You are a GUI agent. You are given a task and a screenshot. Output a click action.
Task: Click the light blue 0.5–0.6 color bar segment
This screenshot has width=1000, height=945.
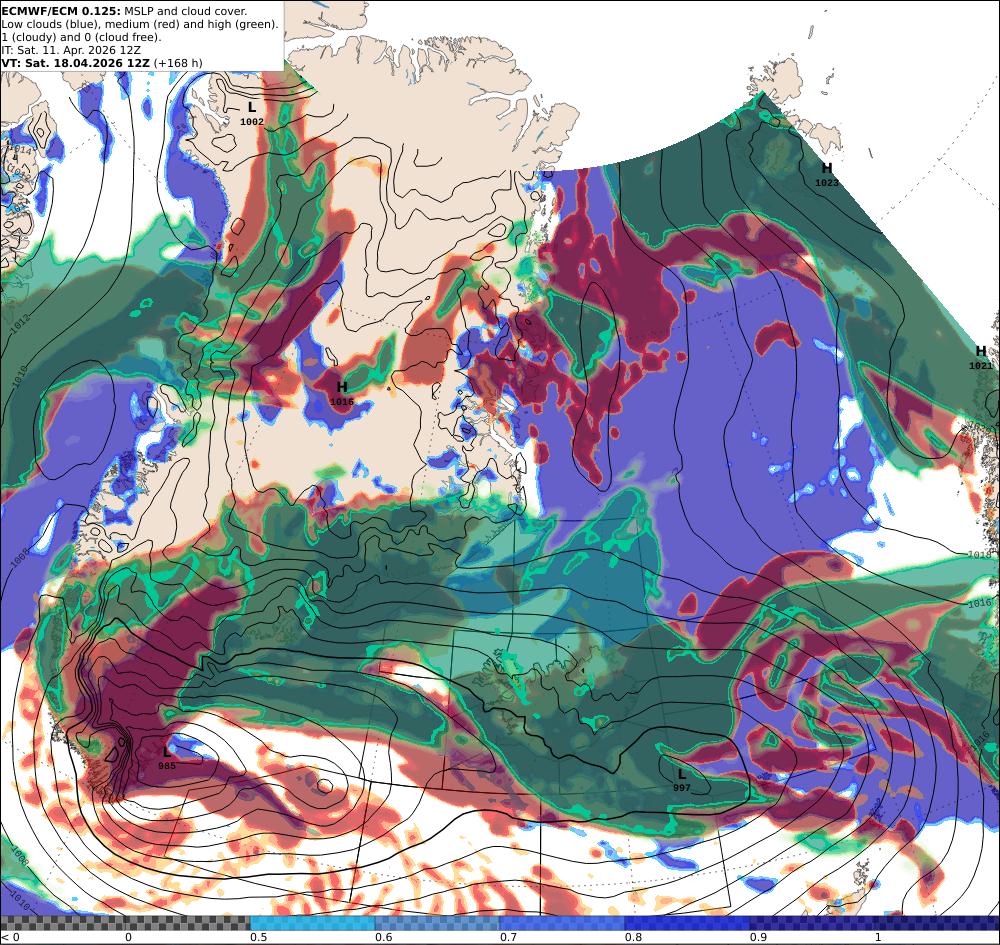point(312,923)
